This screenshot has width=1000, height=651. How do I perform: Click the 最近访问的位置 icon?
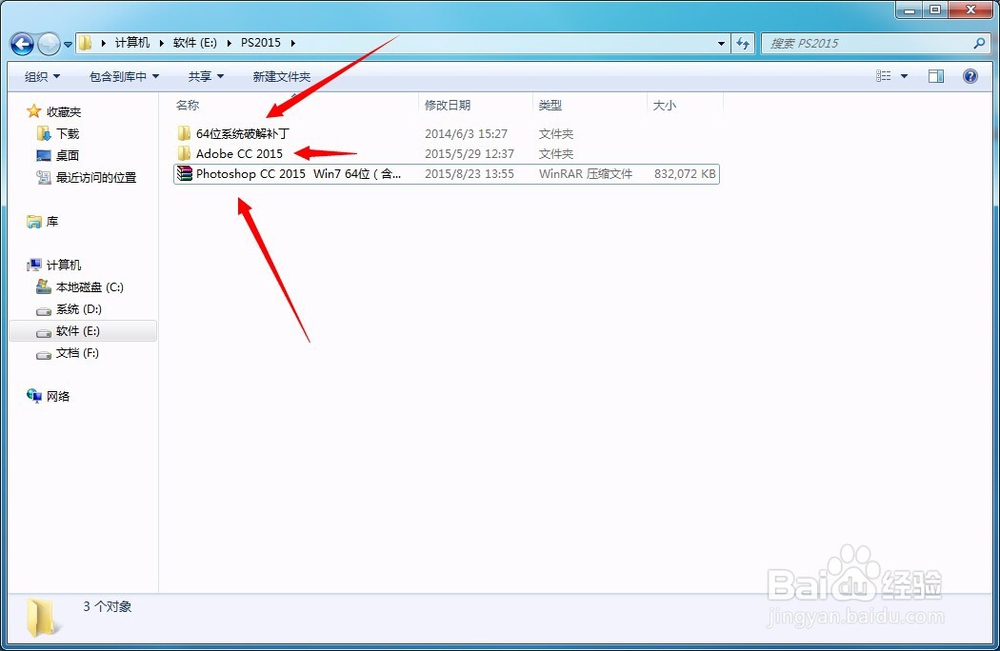pos(43,177)
